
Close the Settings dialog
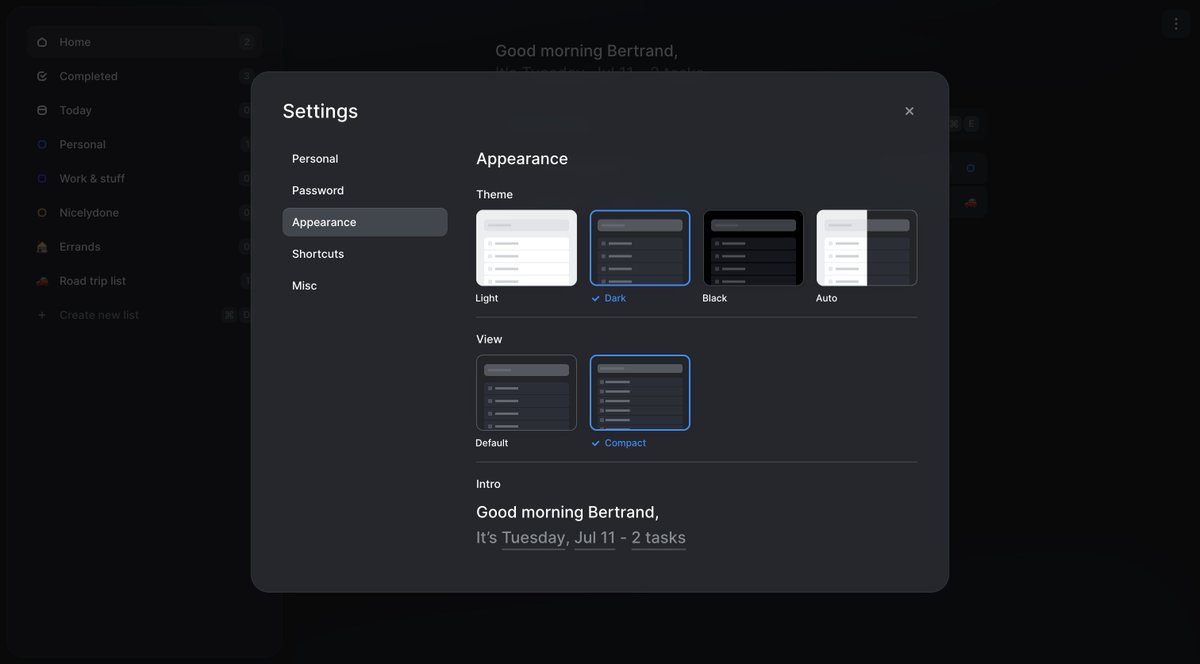[x=909, y=111]
